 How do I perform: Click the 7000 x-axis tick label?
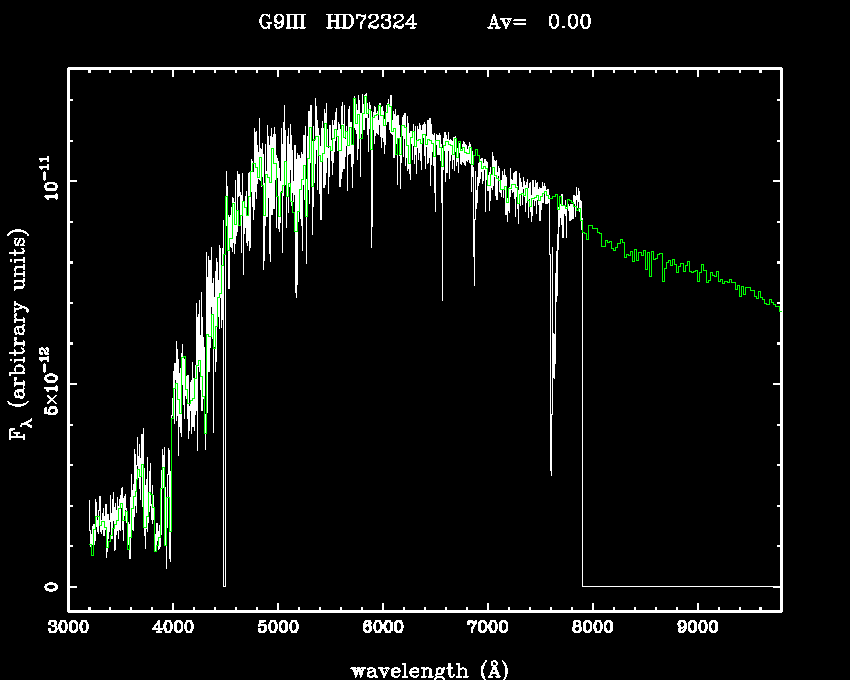[x=487, y=628]
